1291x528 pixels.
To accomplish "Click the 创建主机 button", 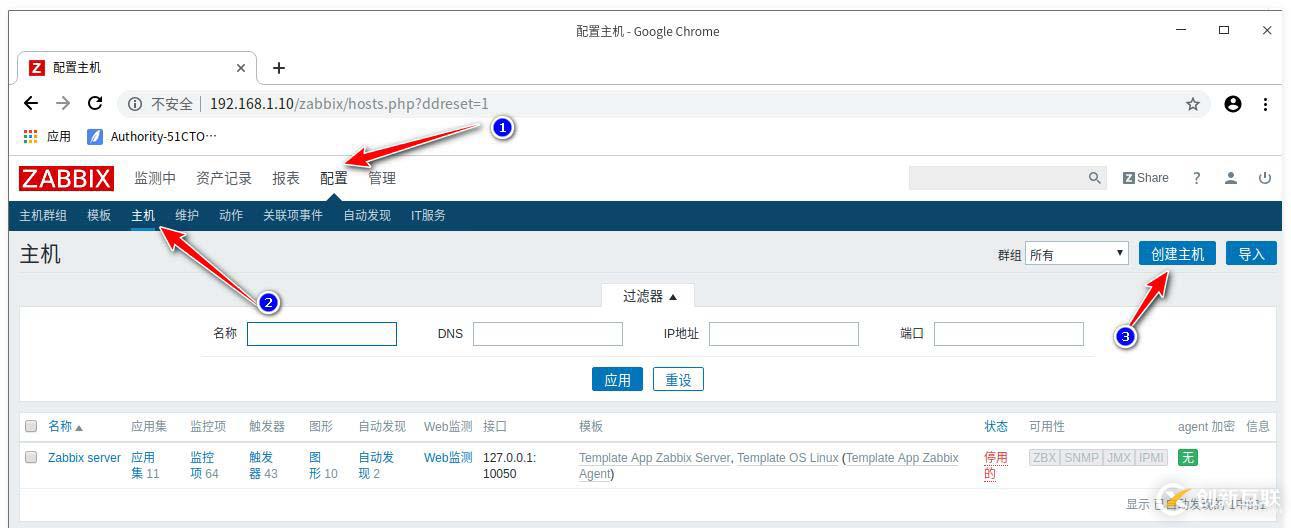I will tap(1177, 254).
